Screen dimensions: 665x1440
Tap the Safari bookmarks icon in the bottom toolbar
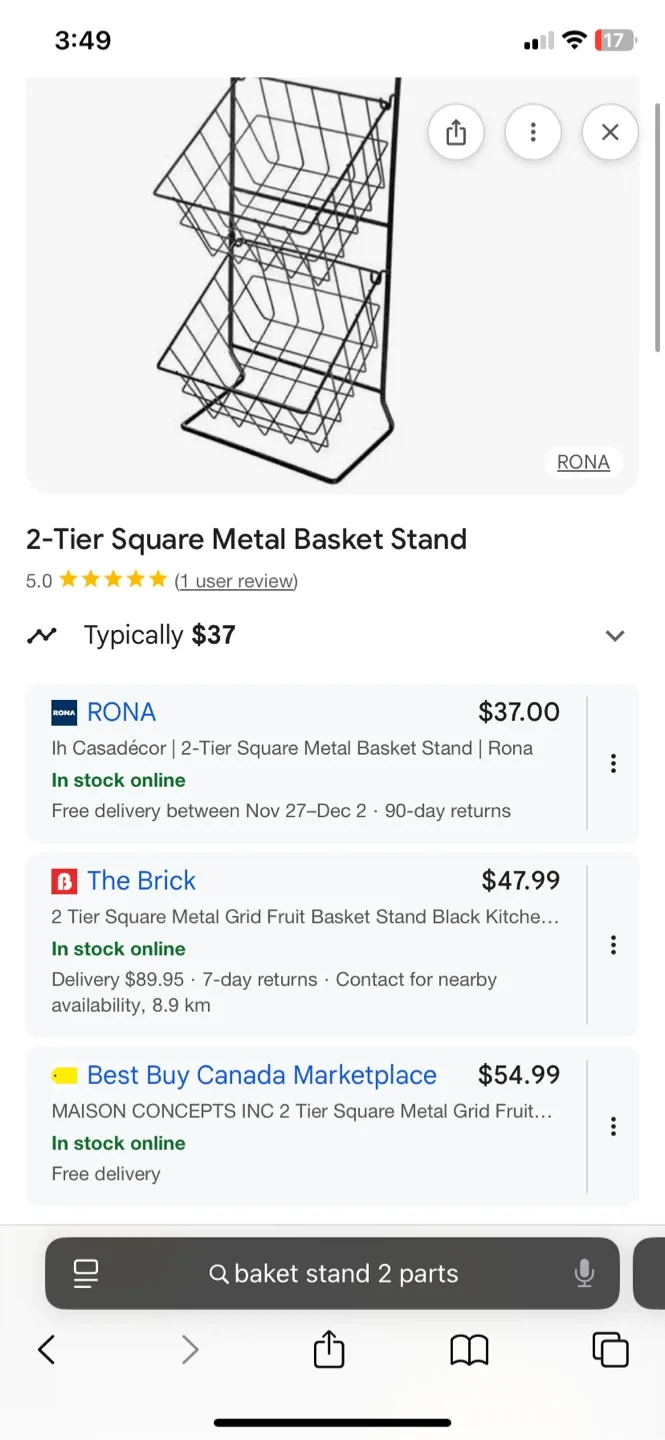[x=469, y=1349]
